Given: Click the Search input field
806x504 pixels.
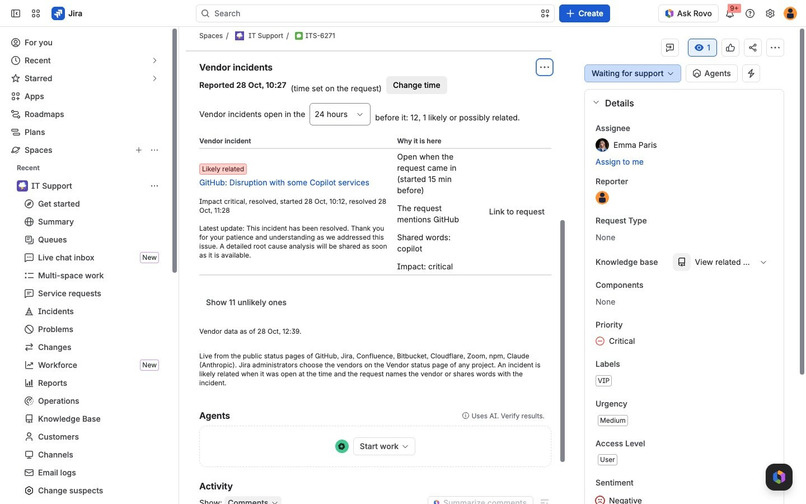Looking at the screenshot, I should coord(374,13).
